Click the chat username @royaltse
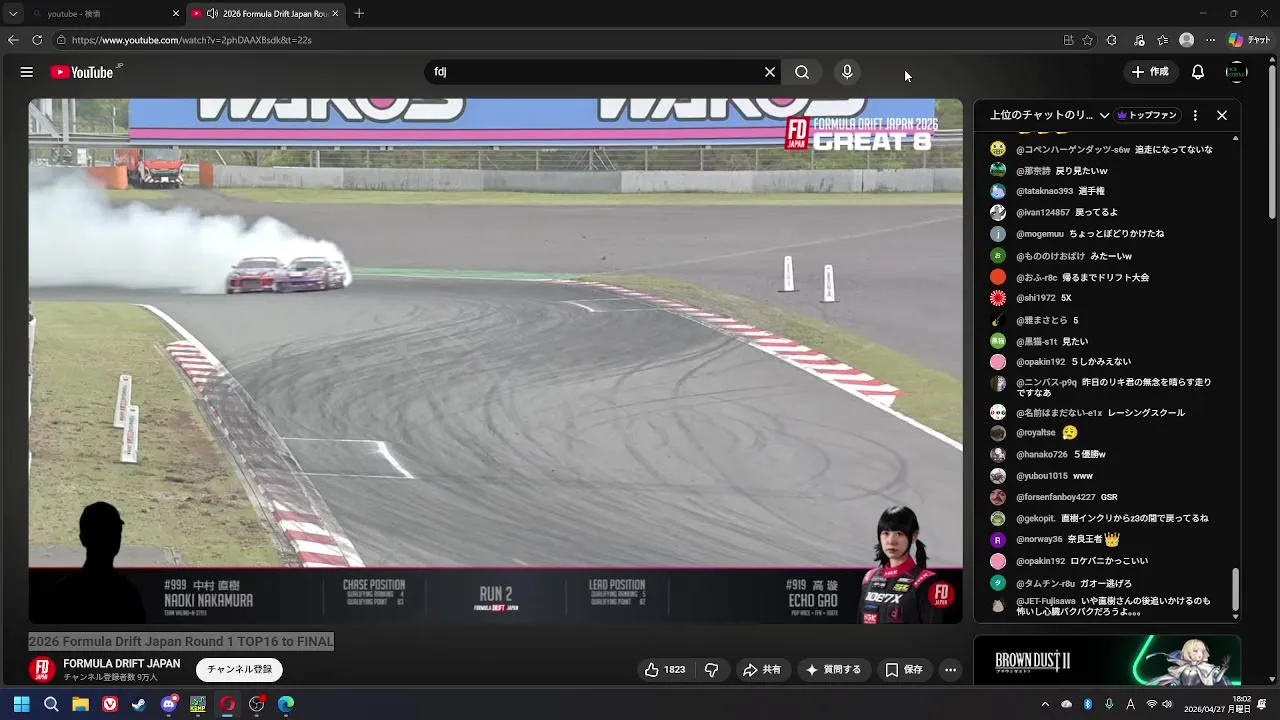 [x=1036, y=433]
